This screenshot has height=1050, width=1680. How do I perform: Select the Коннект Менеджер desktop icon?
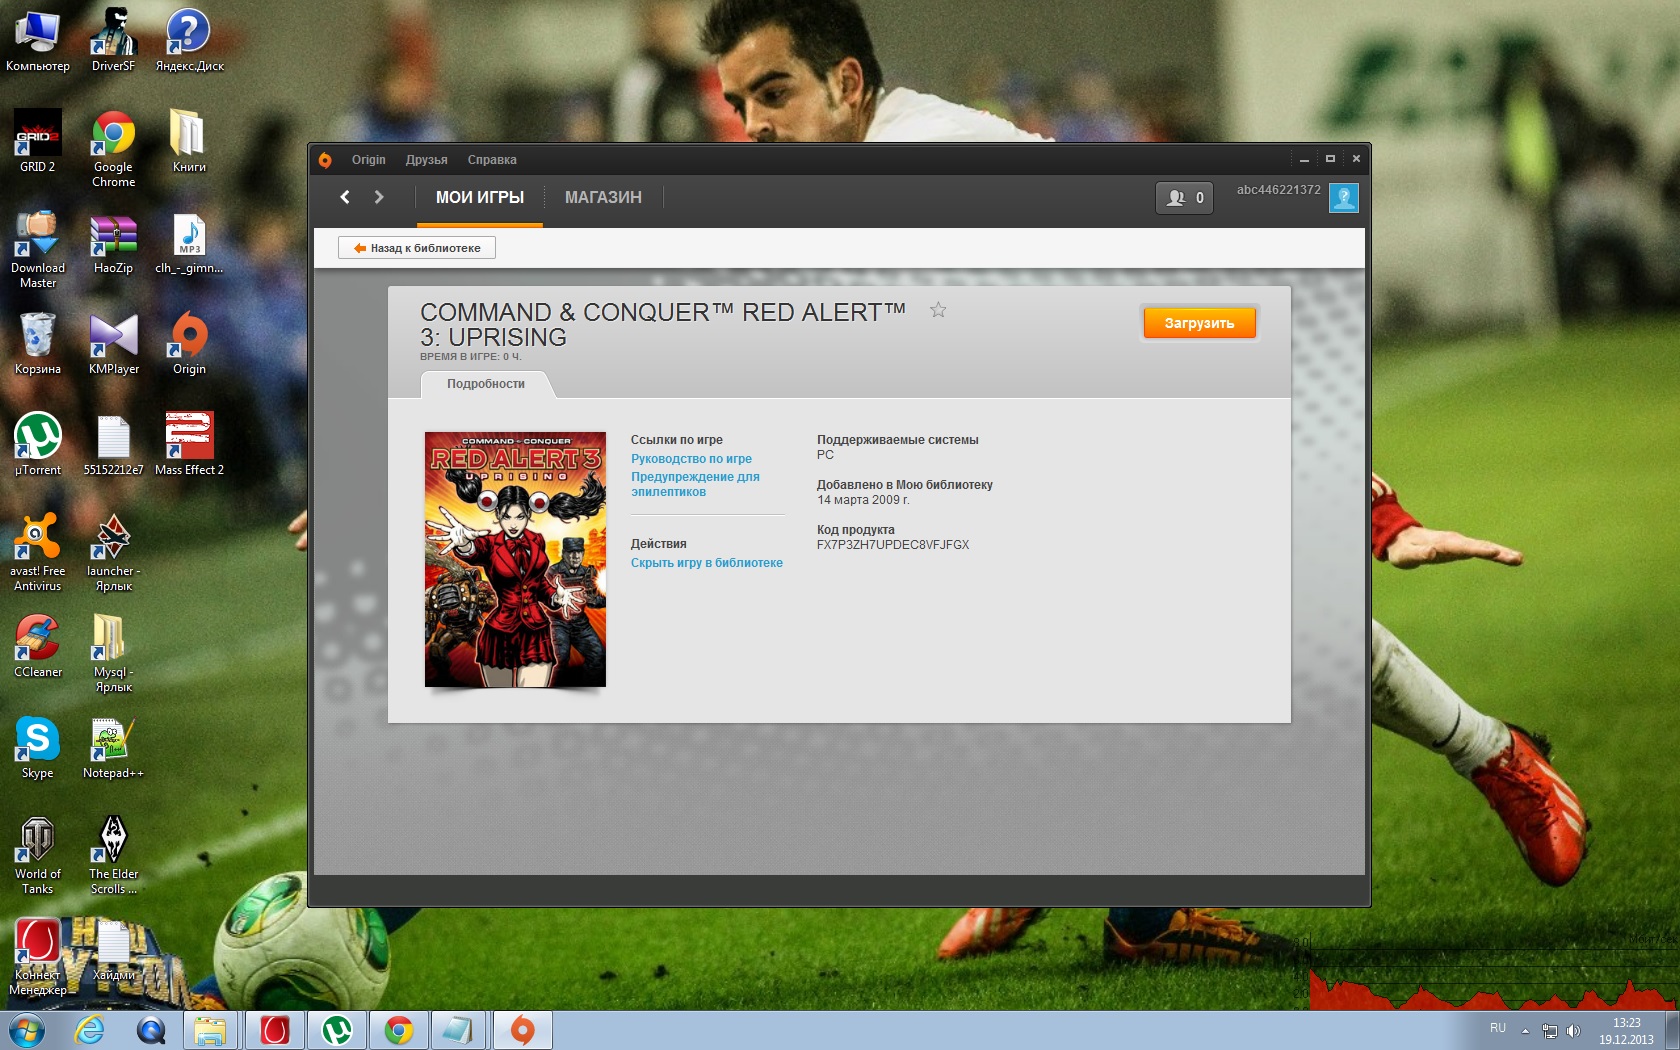coord(38,958)
